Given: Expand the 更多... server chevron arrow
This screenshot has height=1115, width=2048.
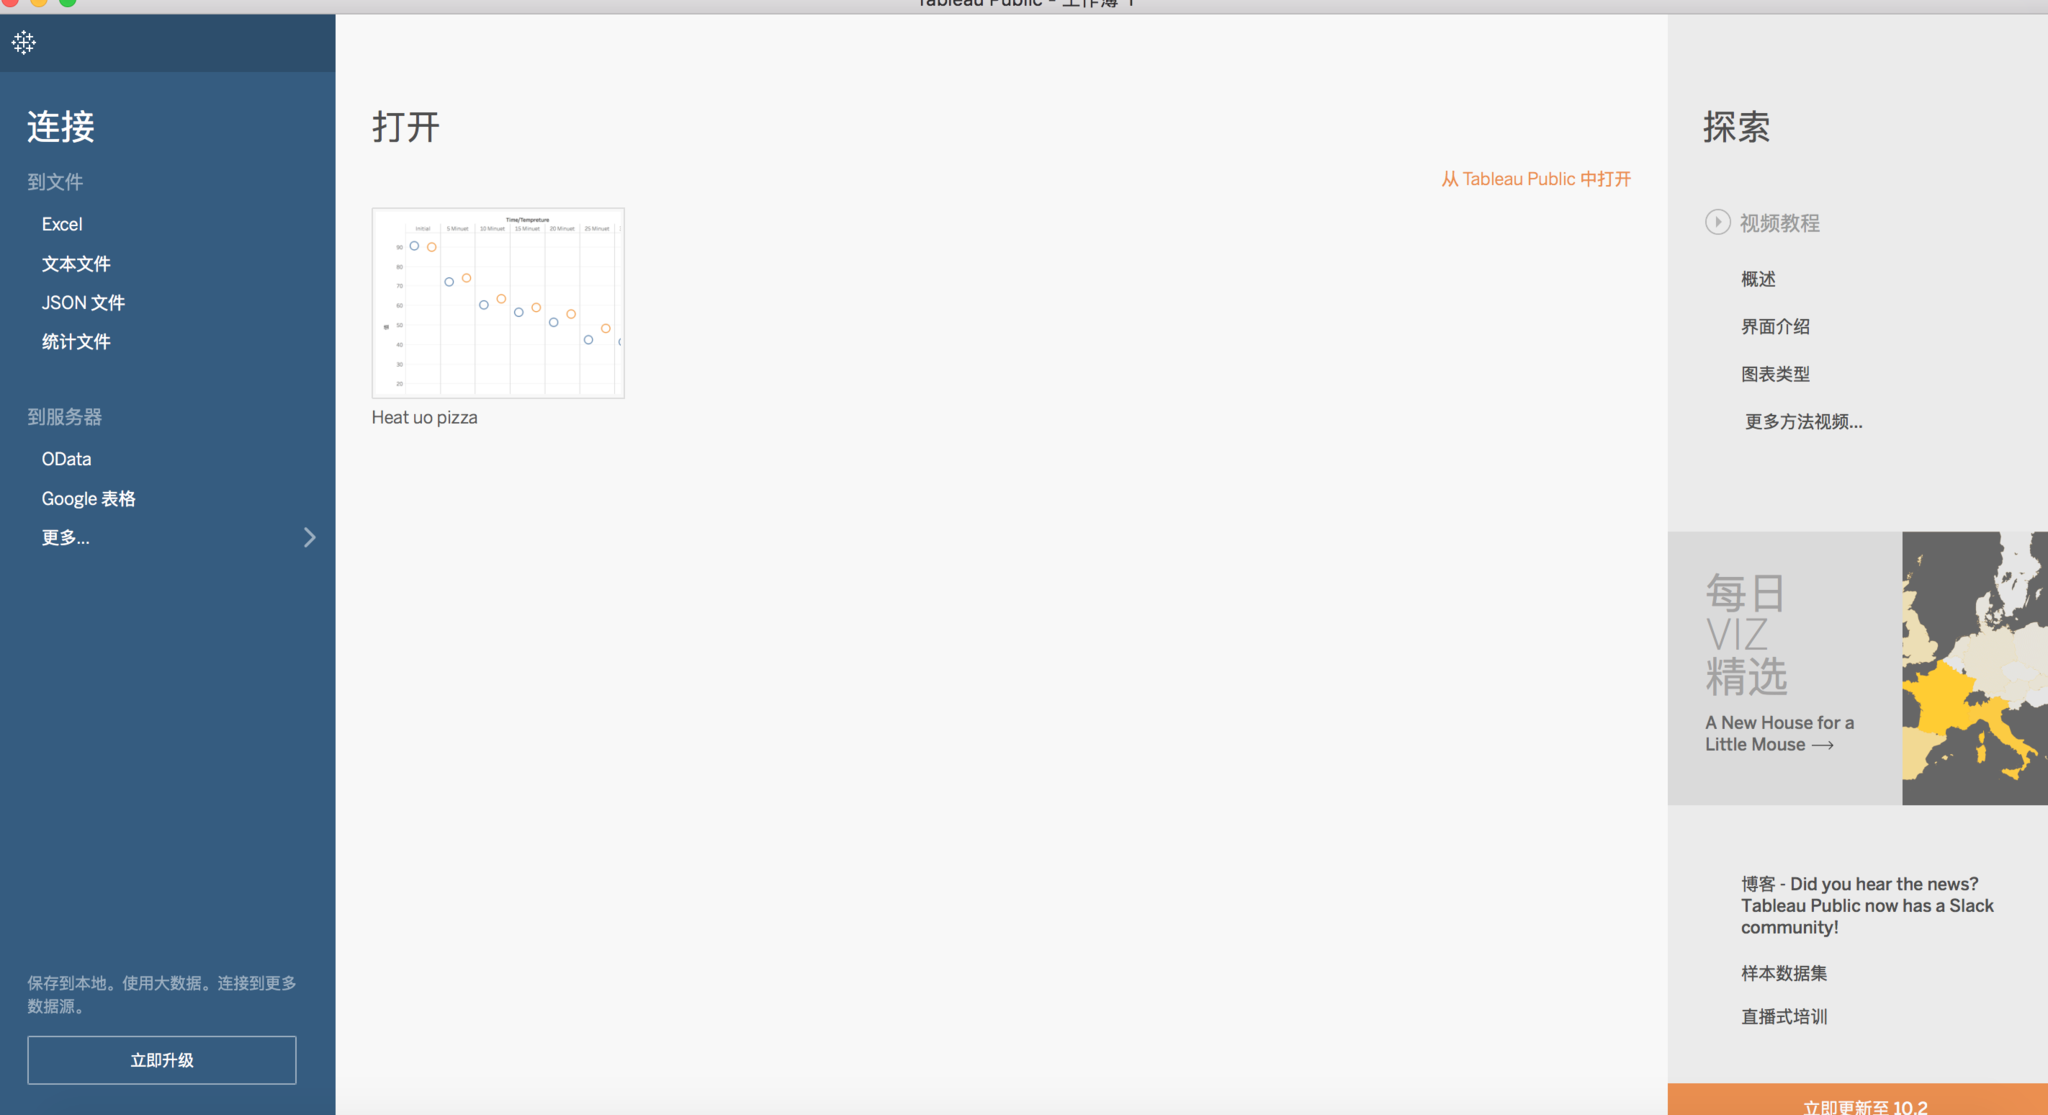Looking at the screenshot, I should pos(309,538).
